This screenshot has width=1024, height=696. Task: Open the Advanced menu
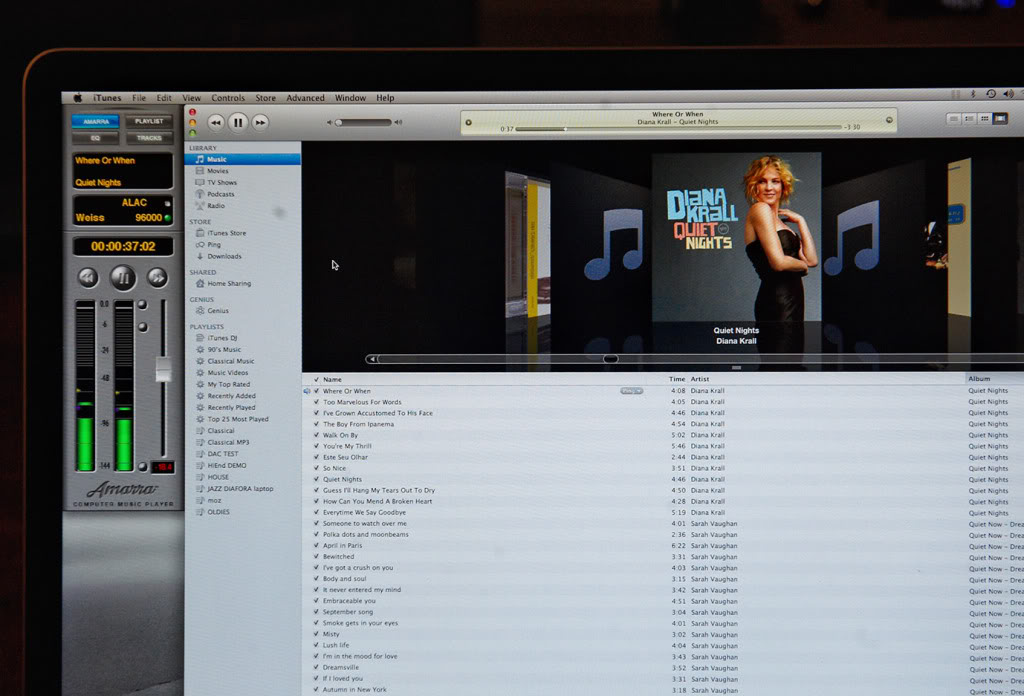click(x=305, y=98)
